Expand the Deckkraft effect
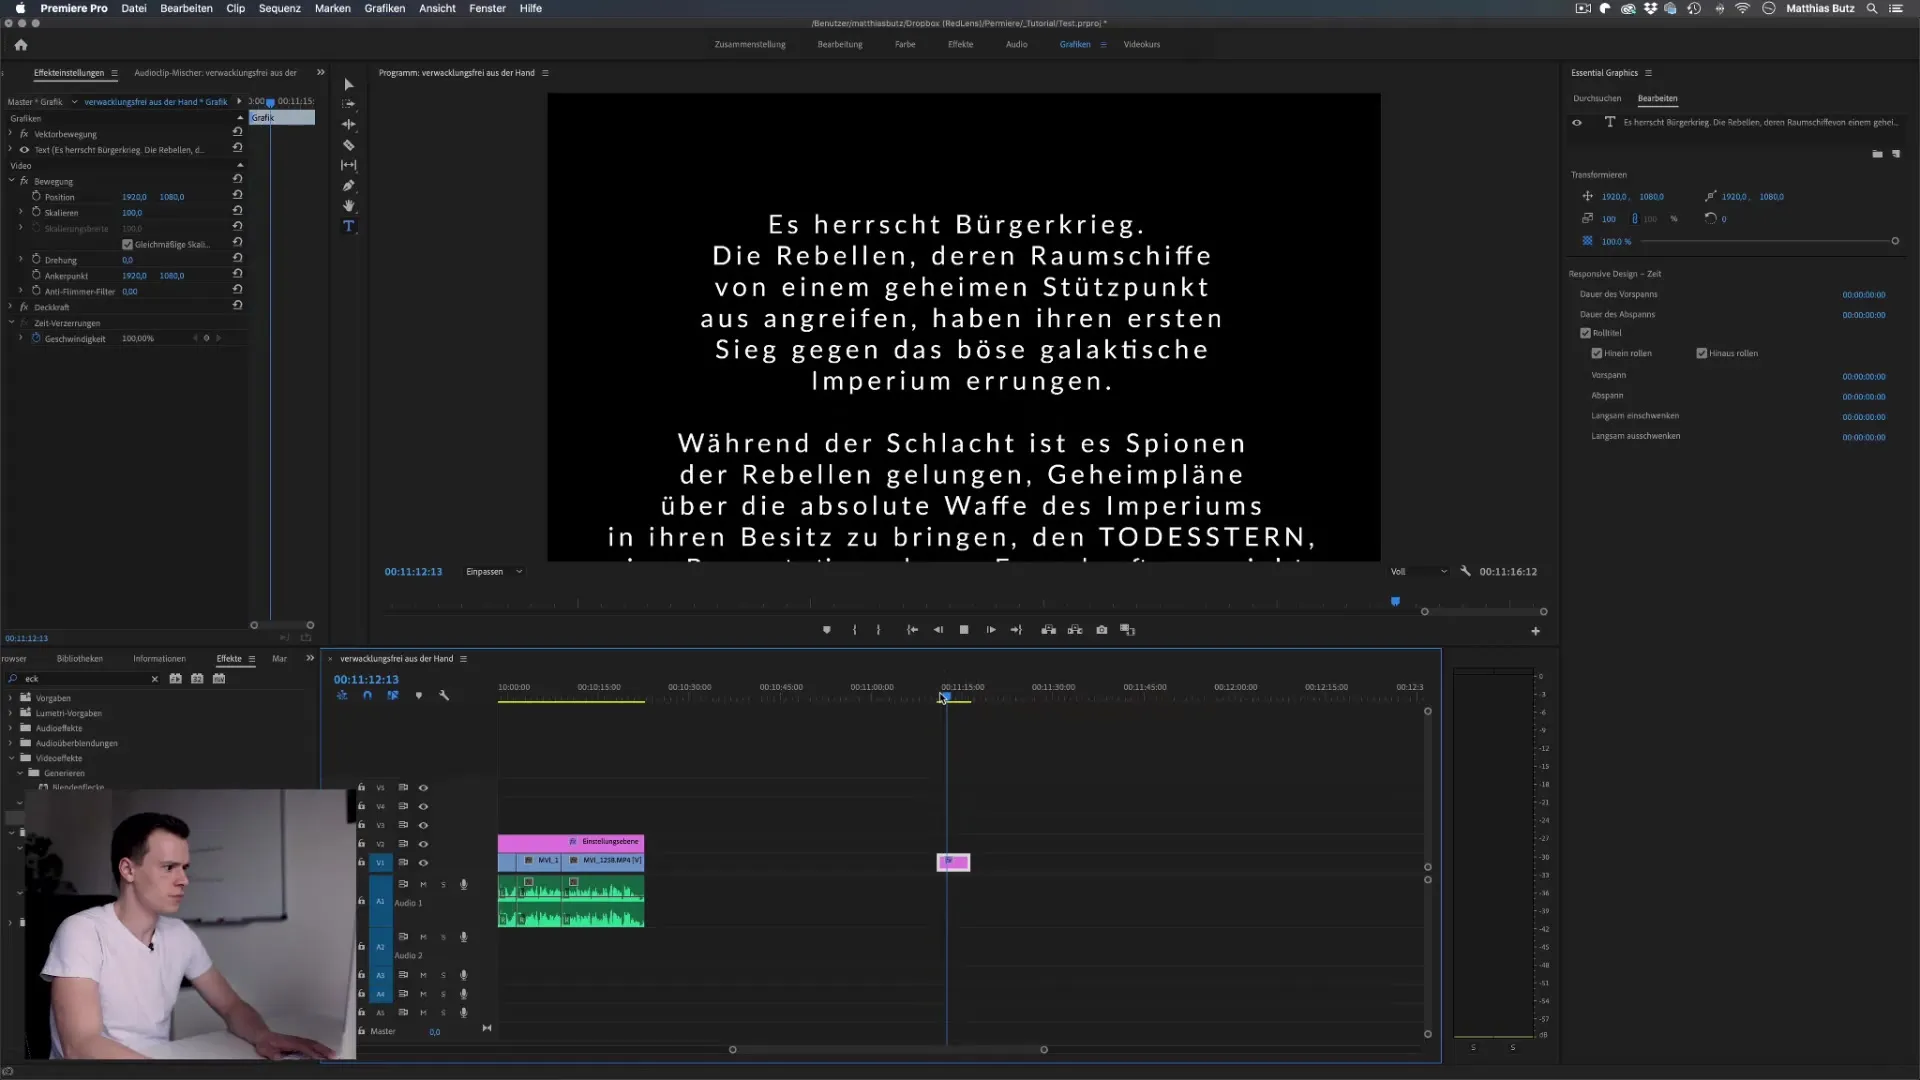This screenshot has width=1920, height=1080. (10, 307)
